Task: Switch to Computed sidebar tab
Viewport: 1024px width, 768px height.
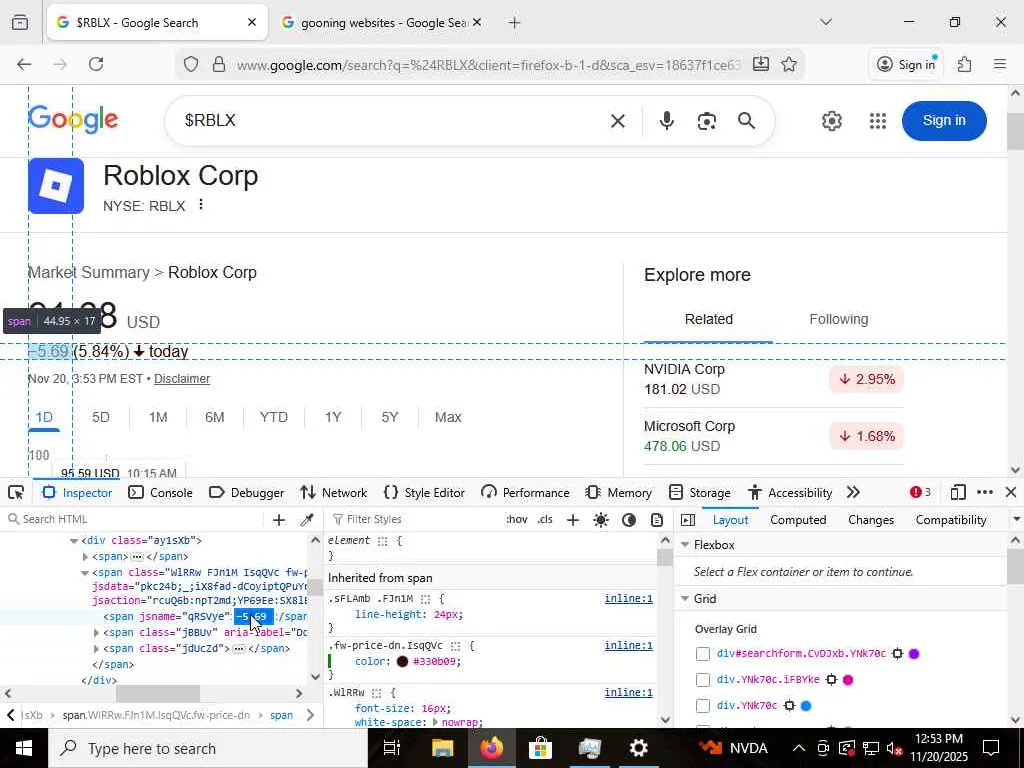Action: [798, 520]
